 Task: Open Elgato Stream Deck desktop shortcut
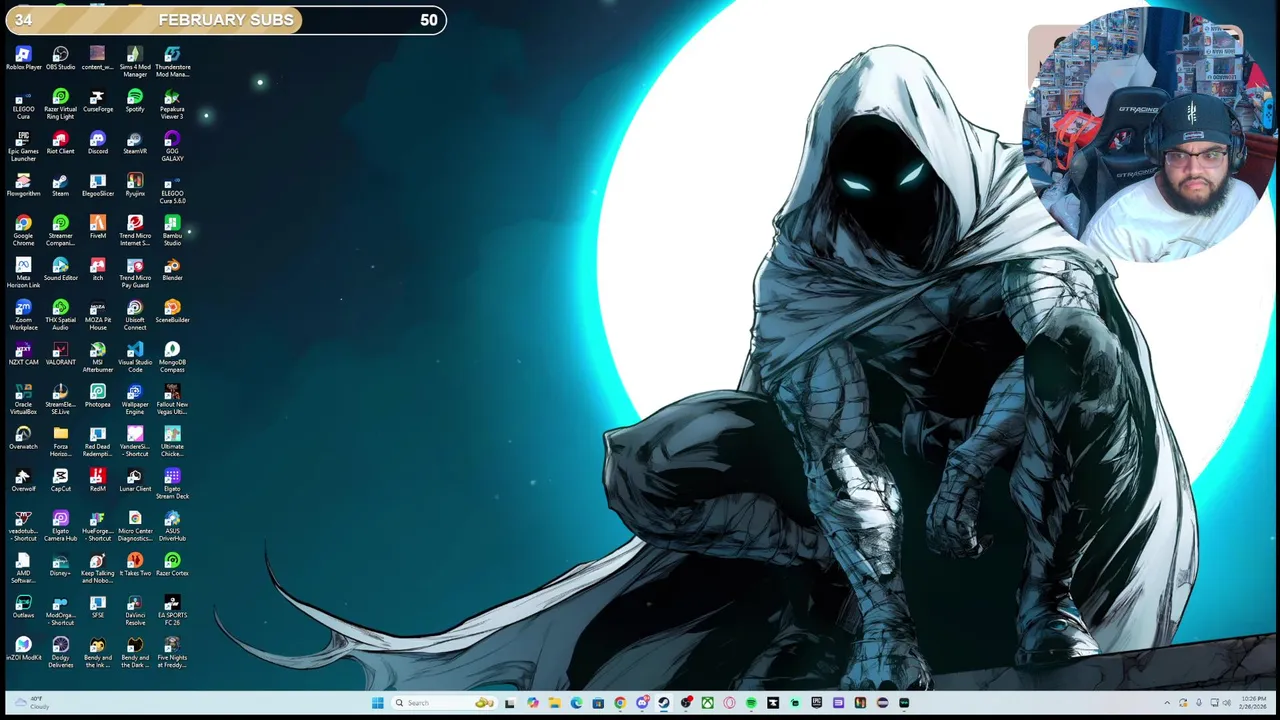point(172,483)
